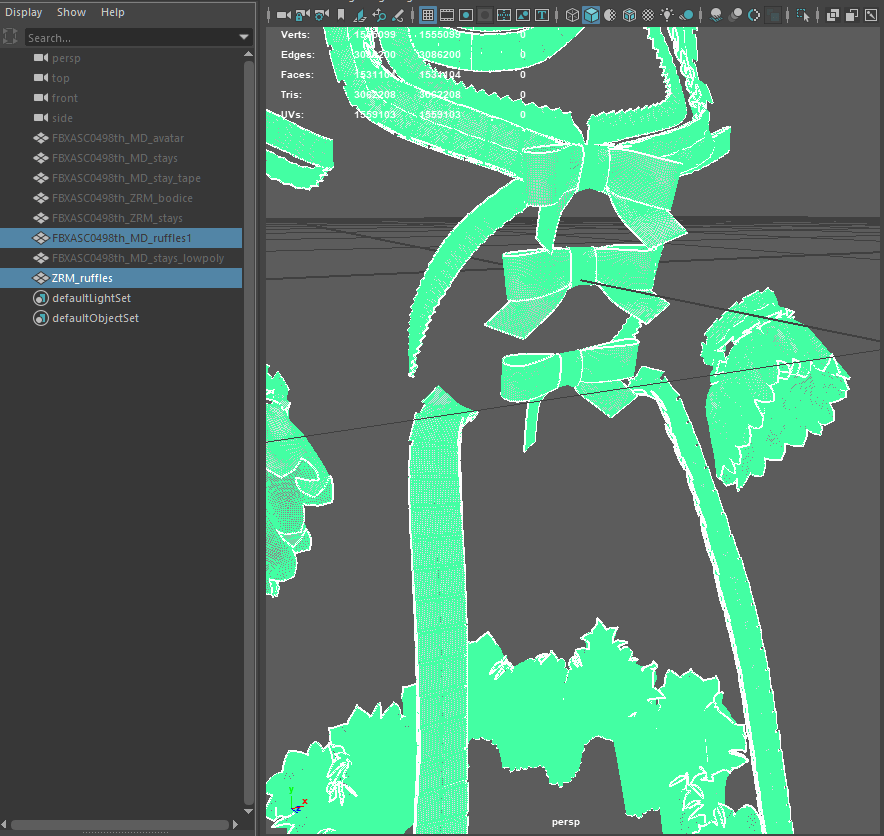Toggle the viewport grid display icon
The image size is (884, 836).
[x=427, y=15]
